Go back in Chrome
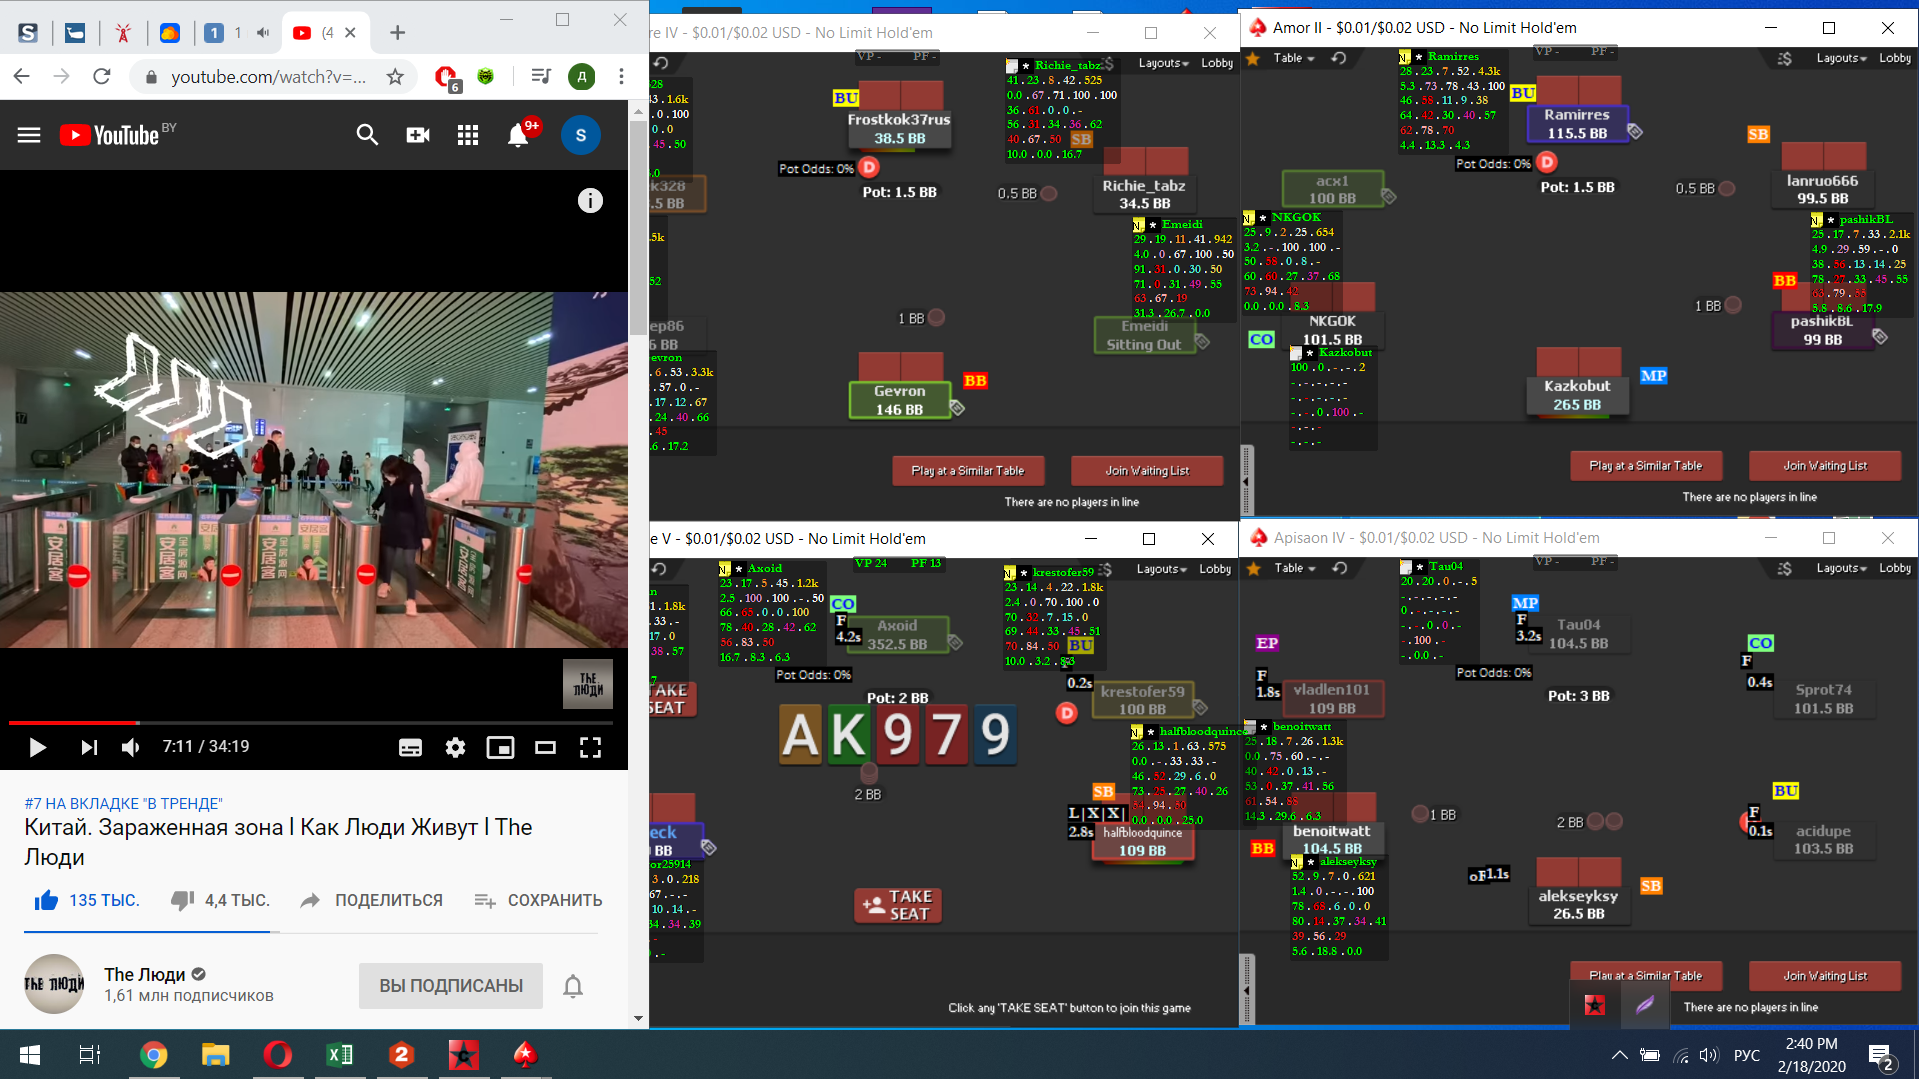This screenshot has width=1919, height=1079. 22,77
